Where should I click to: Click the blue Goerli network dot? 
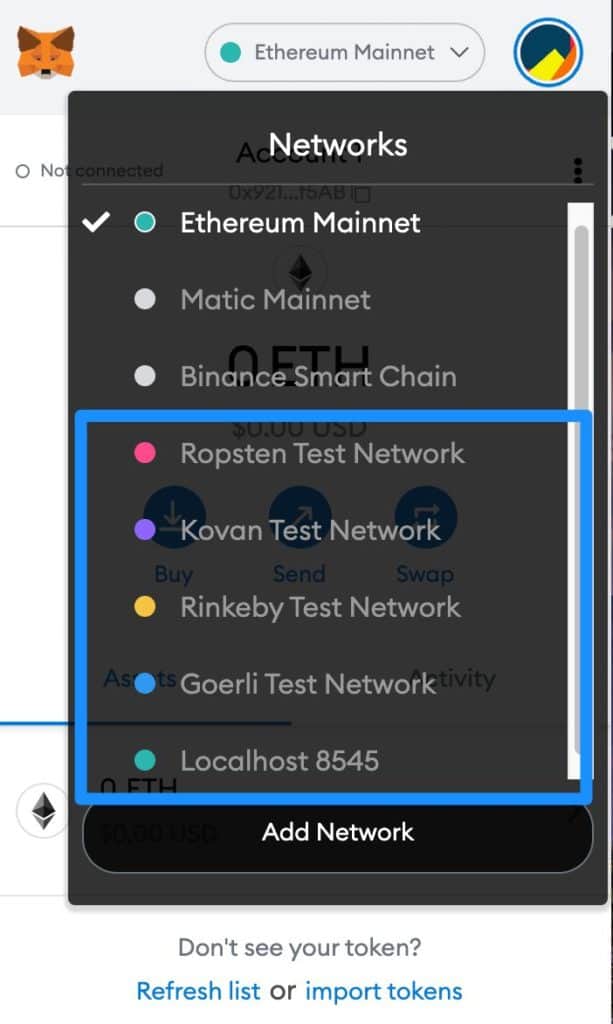pyautogui.click(x=145, y=684)
